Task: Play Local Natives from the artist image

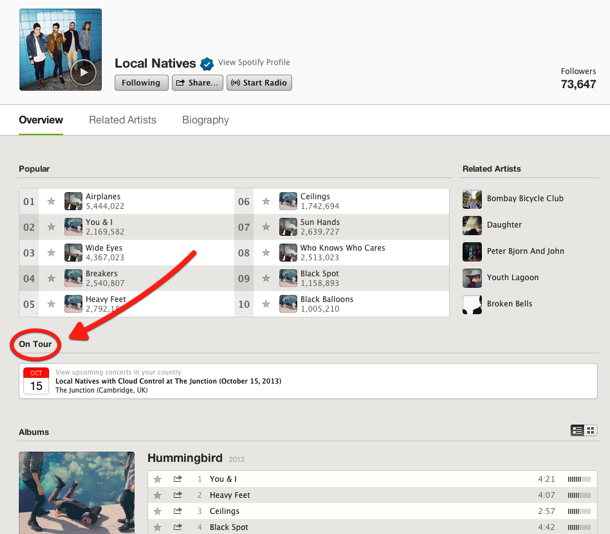Action: click(x=83, y=72)
